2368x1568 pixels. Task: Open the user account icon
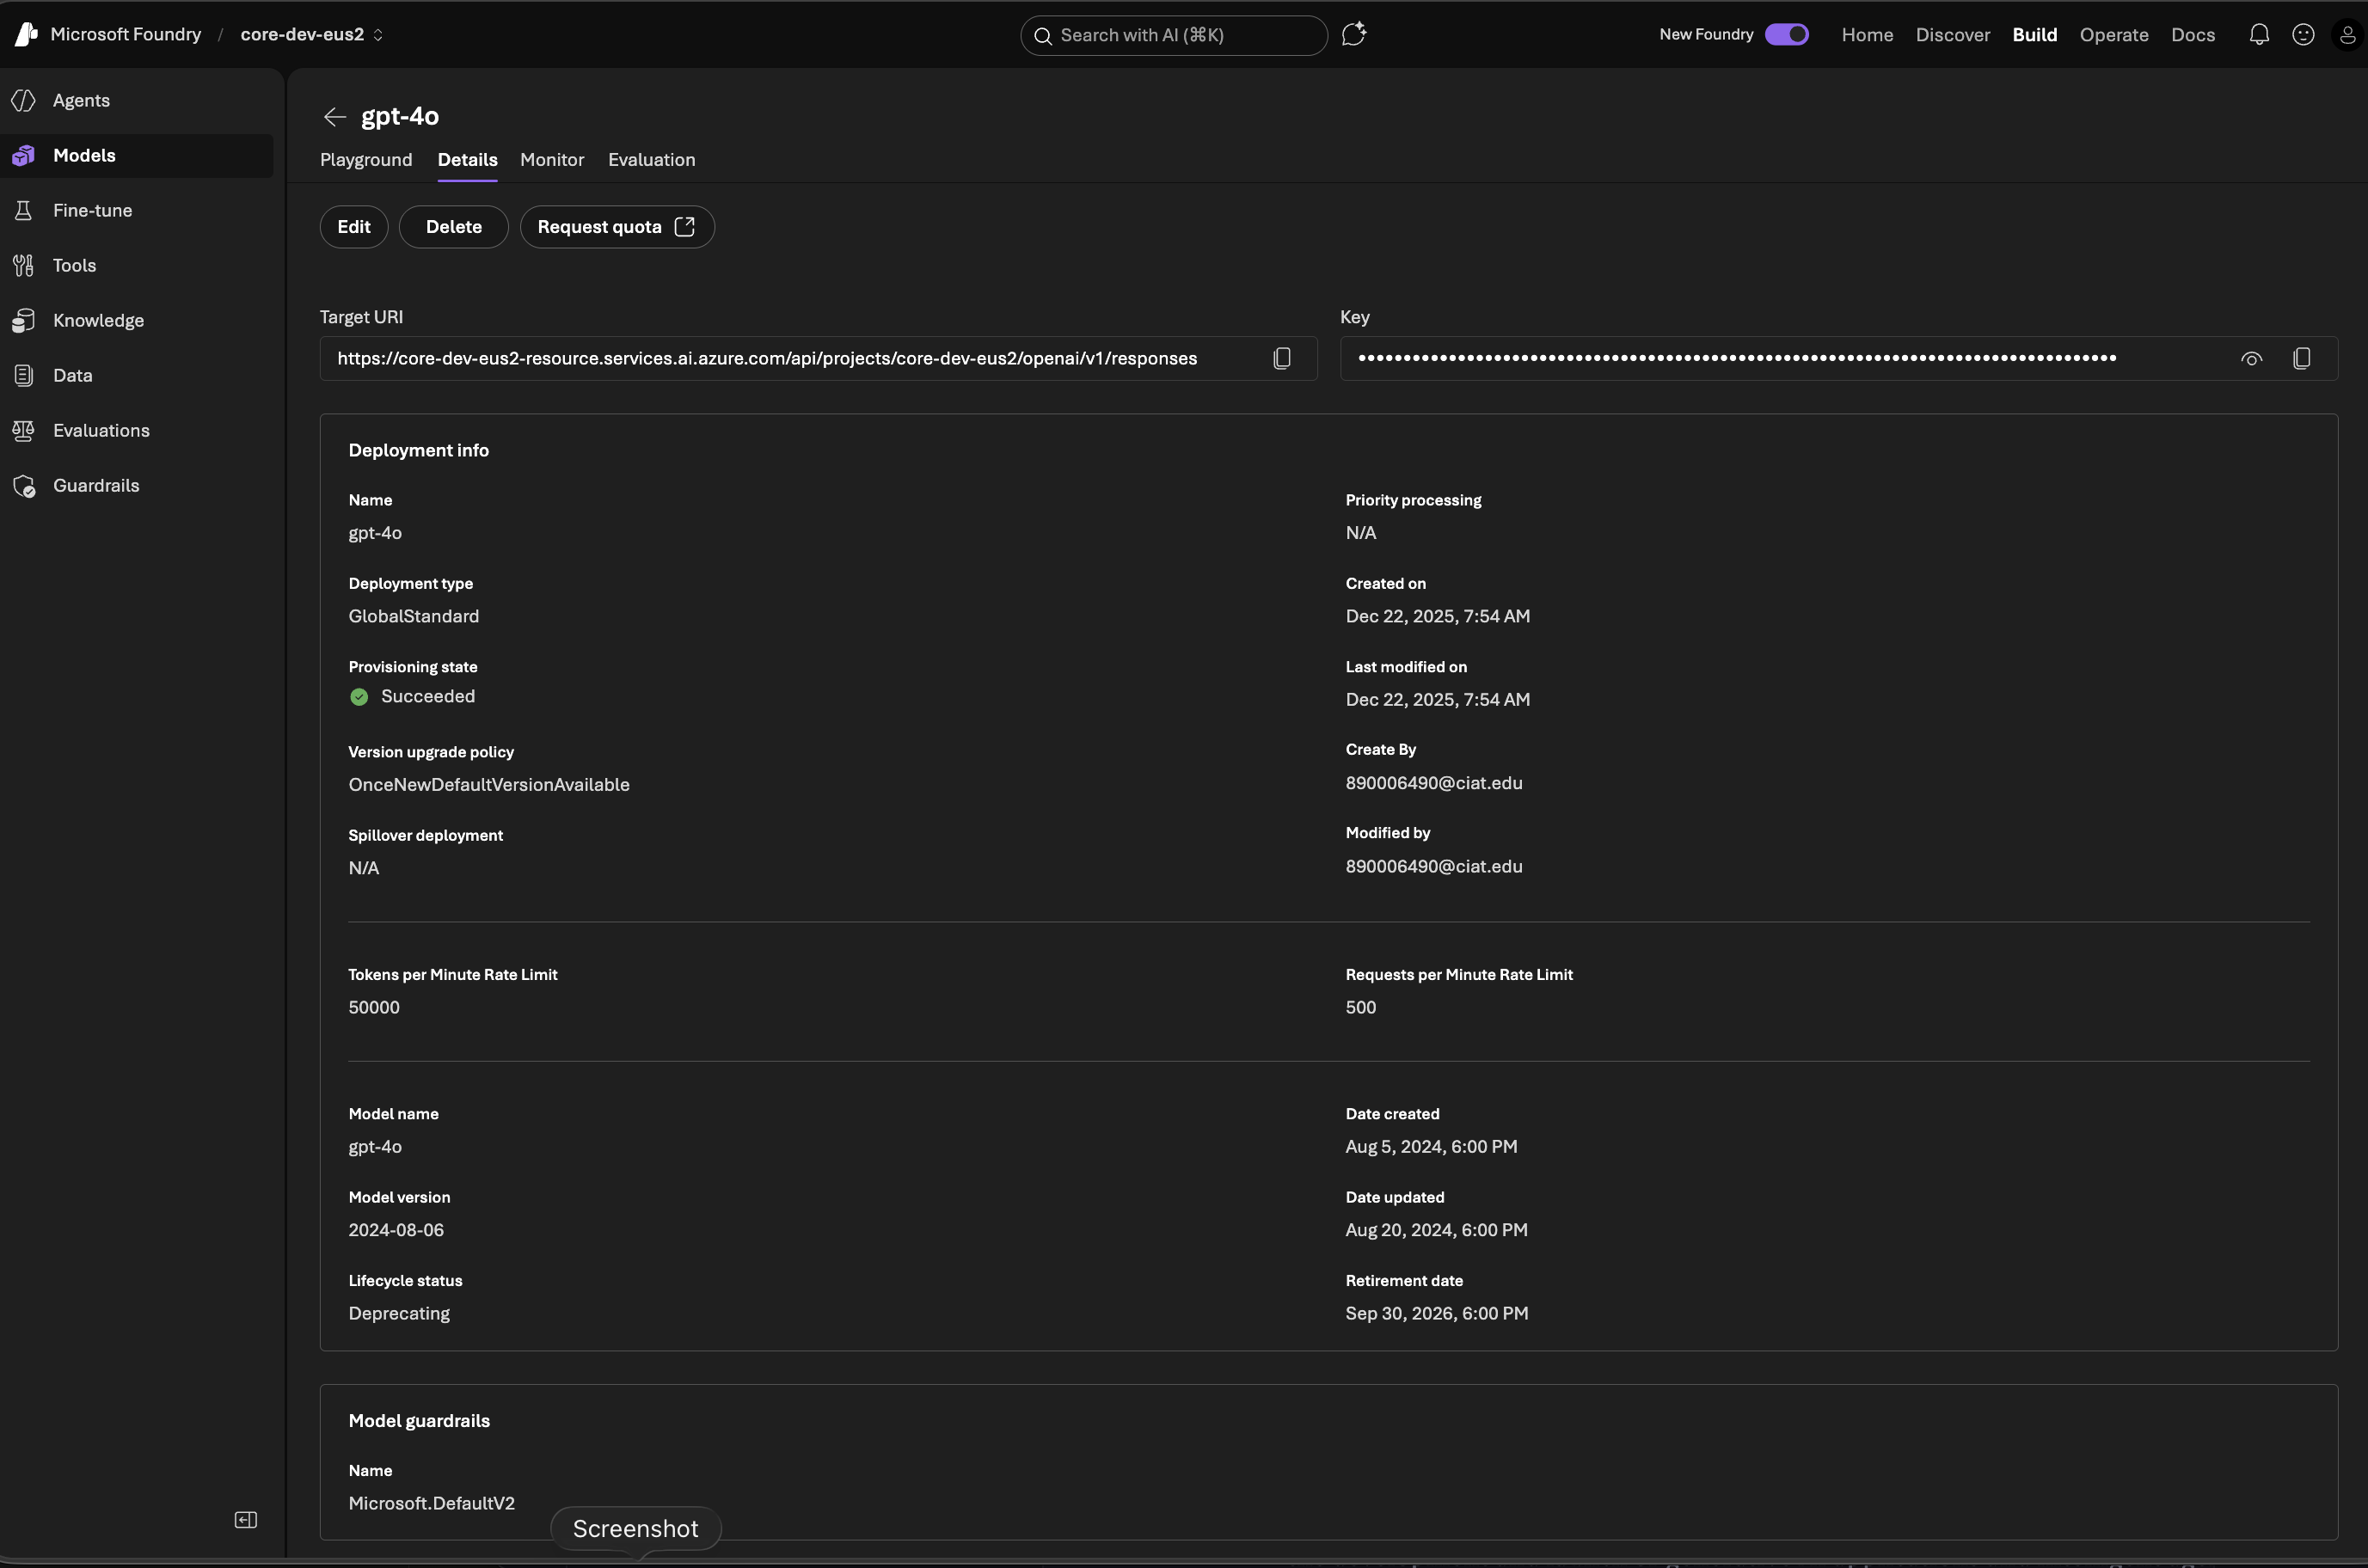pos(2347,35)
